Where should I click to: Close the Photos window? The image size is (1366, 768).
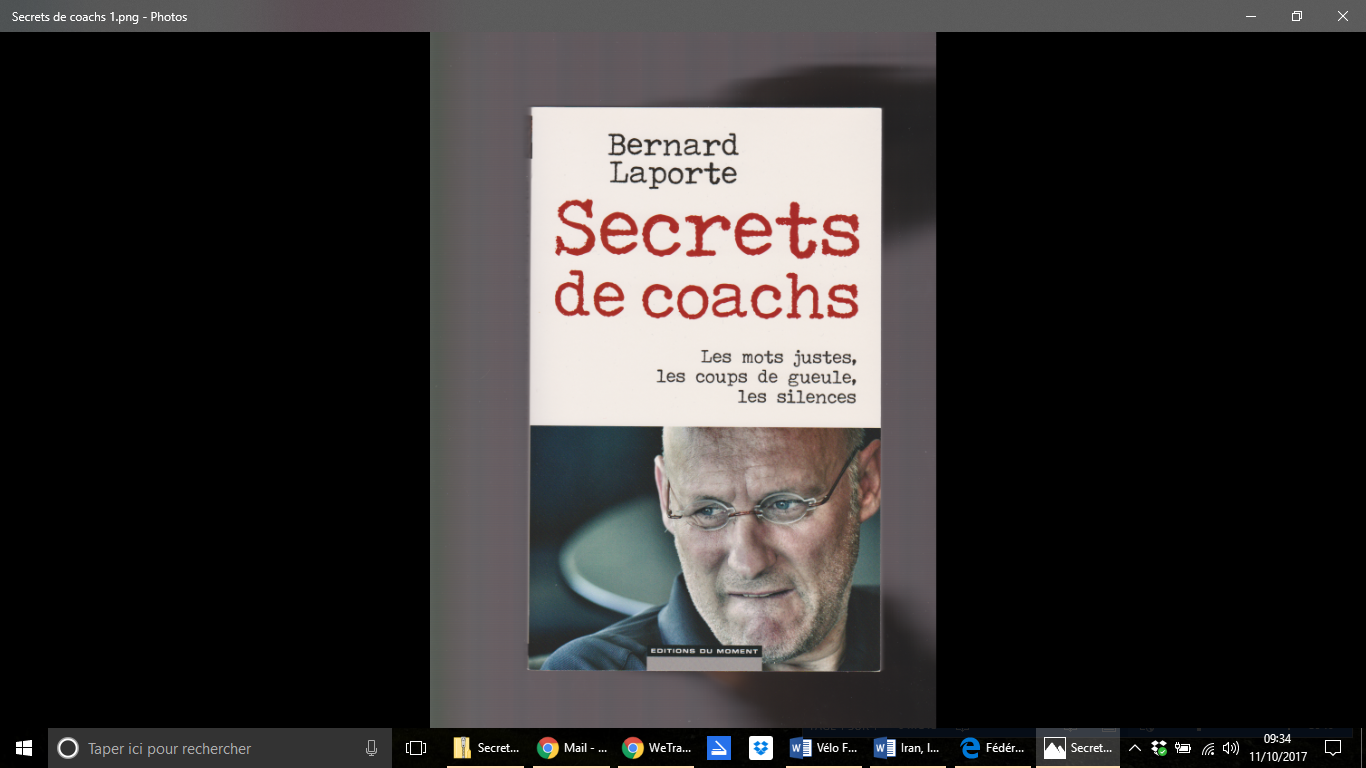point(1343,16)
